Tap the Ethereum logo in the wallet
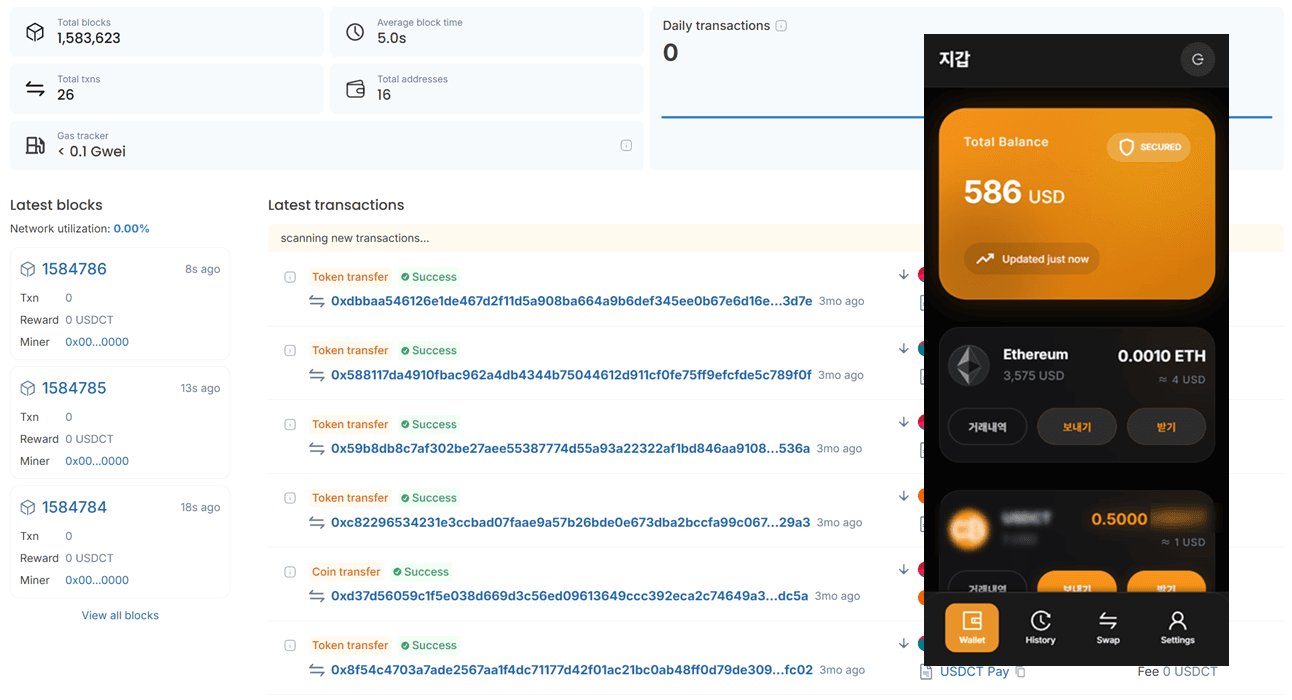Screen dimensions: 1292x700 (x=968, y=365)
